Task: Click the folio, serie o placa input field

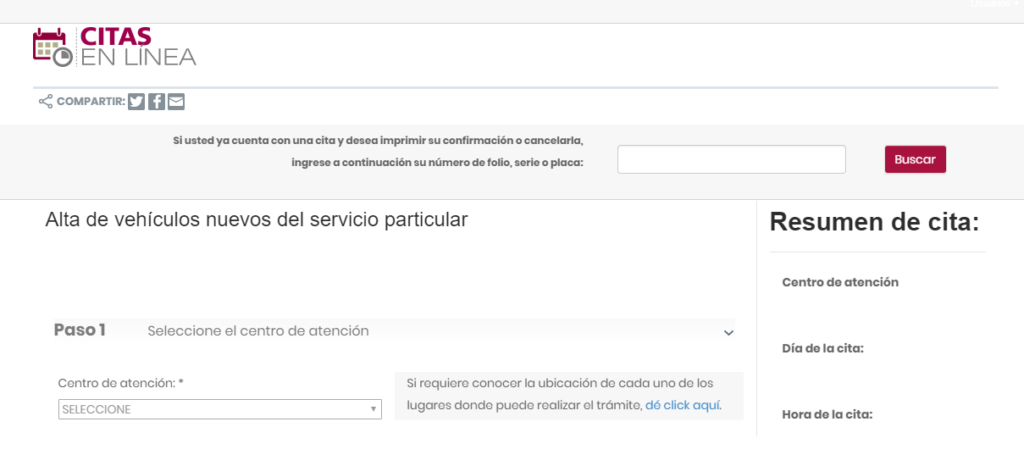Action: click(x=731, y=160)
